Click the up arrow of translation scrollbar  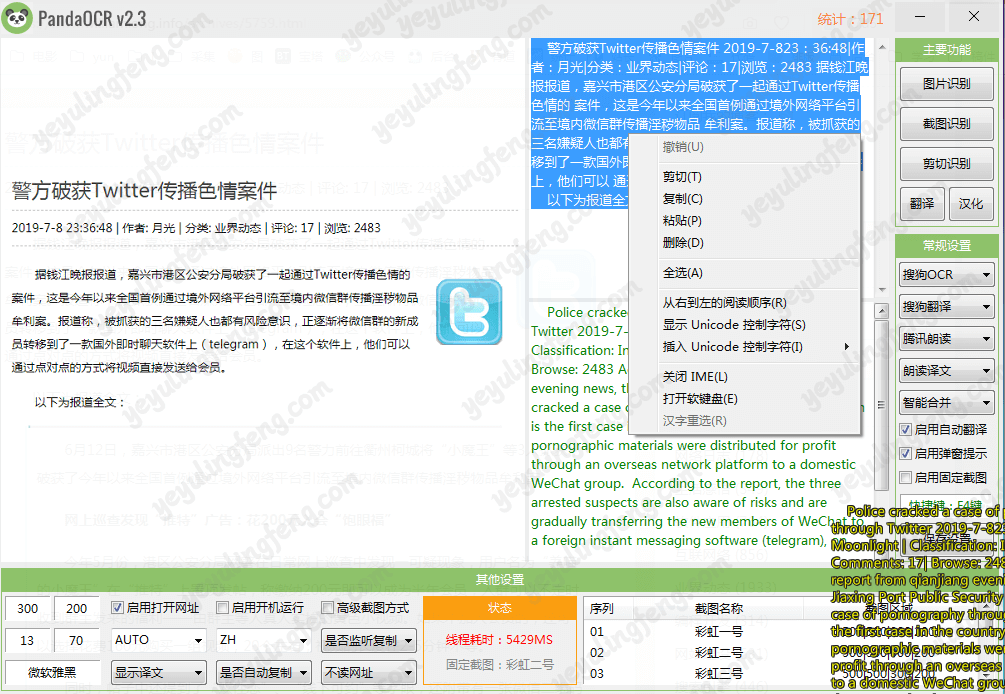(882, 311)
